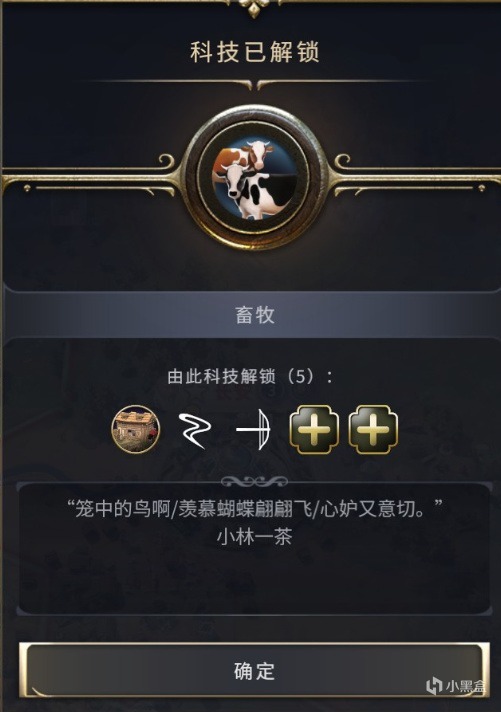The height and width of the screenshot is (712, 501).
Task: Click the divider ornament beneath the title
Action: [254, 84]
